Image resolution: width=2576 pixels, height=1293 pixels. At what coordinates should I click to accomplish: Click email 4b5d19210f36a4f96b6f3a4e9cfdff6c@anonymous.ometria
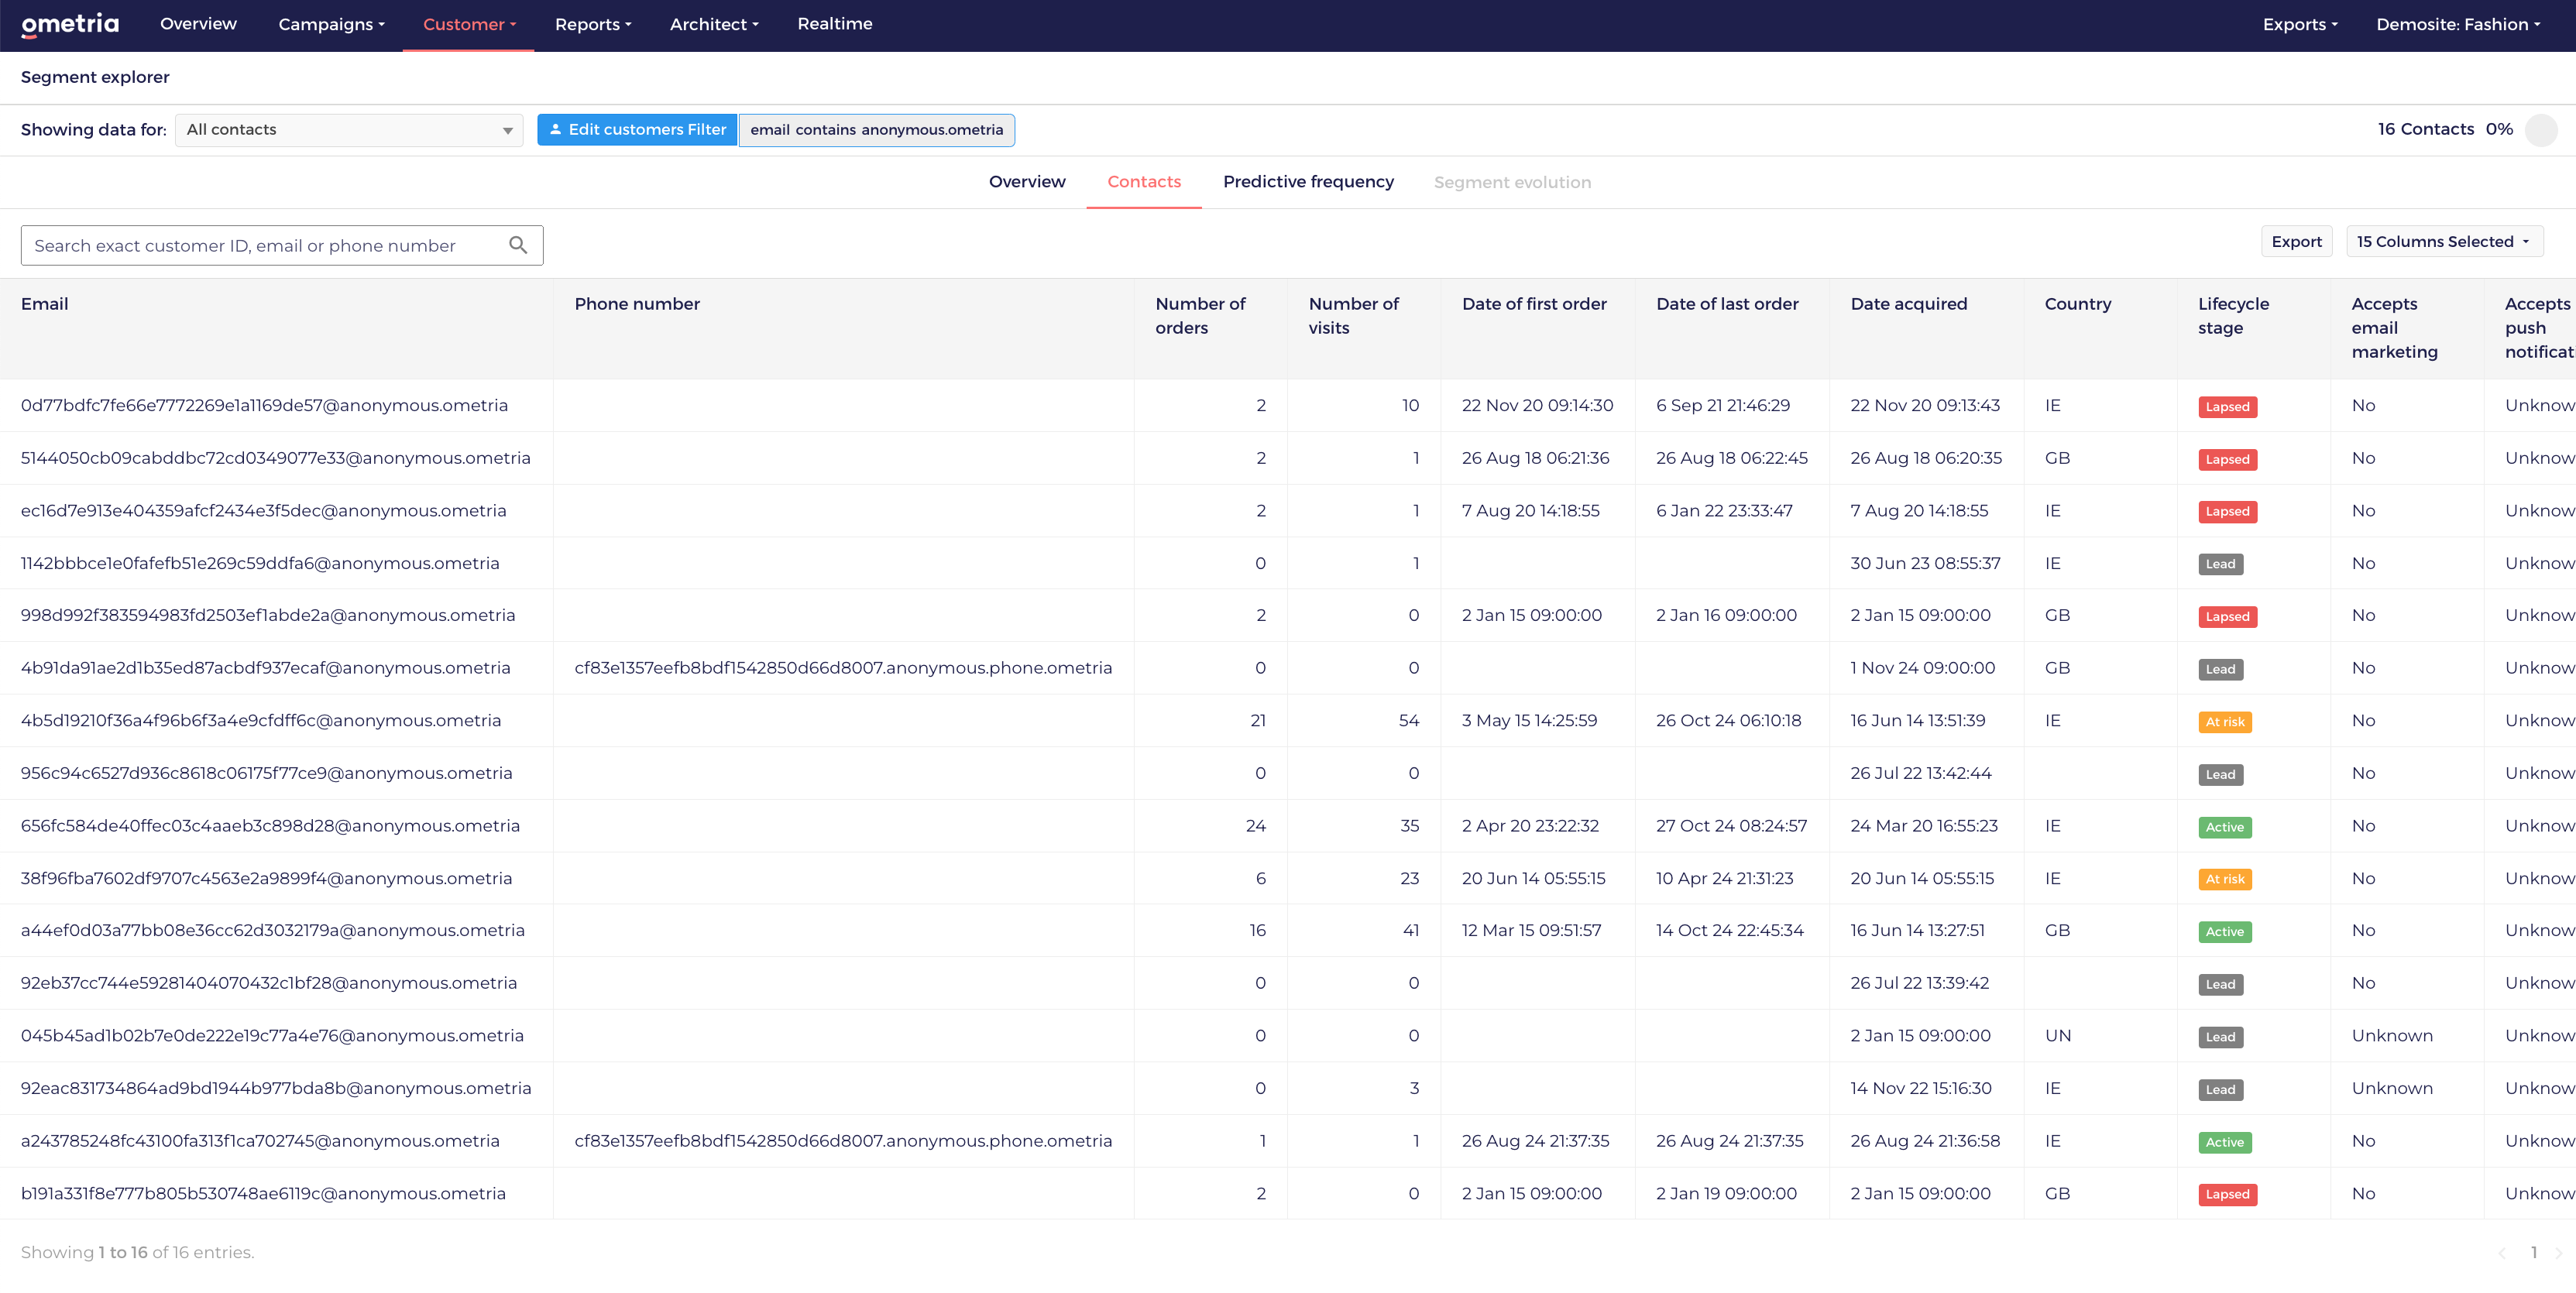(261, 721)
